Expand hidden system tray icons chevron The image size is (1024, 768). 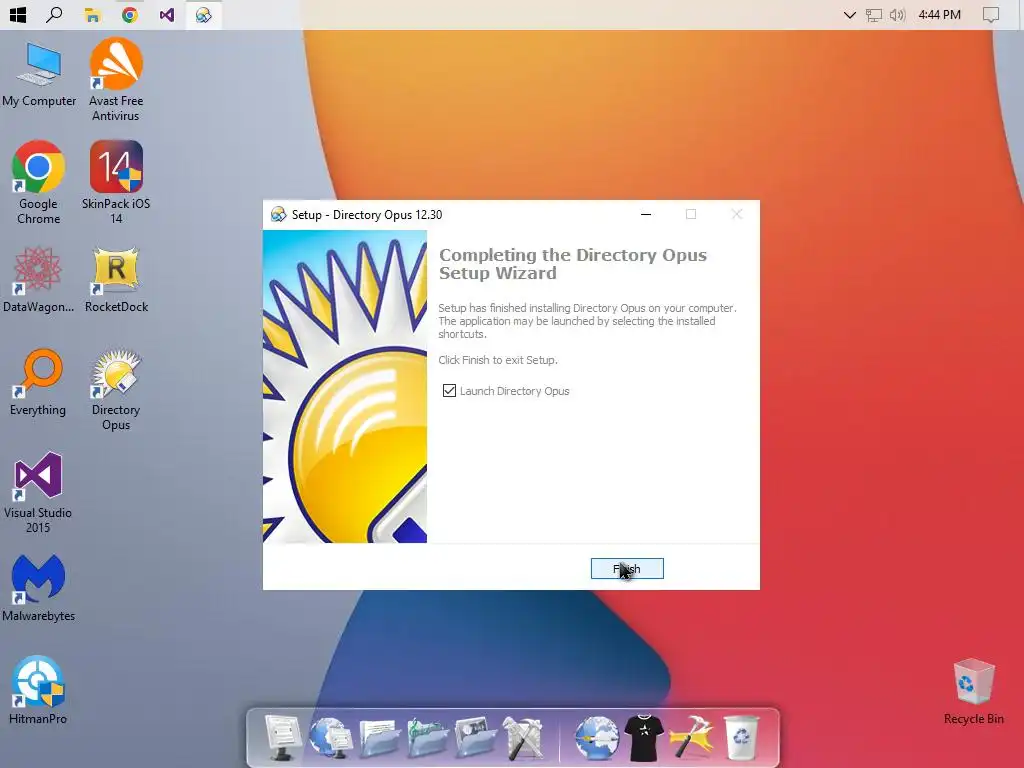coord(849,14)
